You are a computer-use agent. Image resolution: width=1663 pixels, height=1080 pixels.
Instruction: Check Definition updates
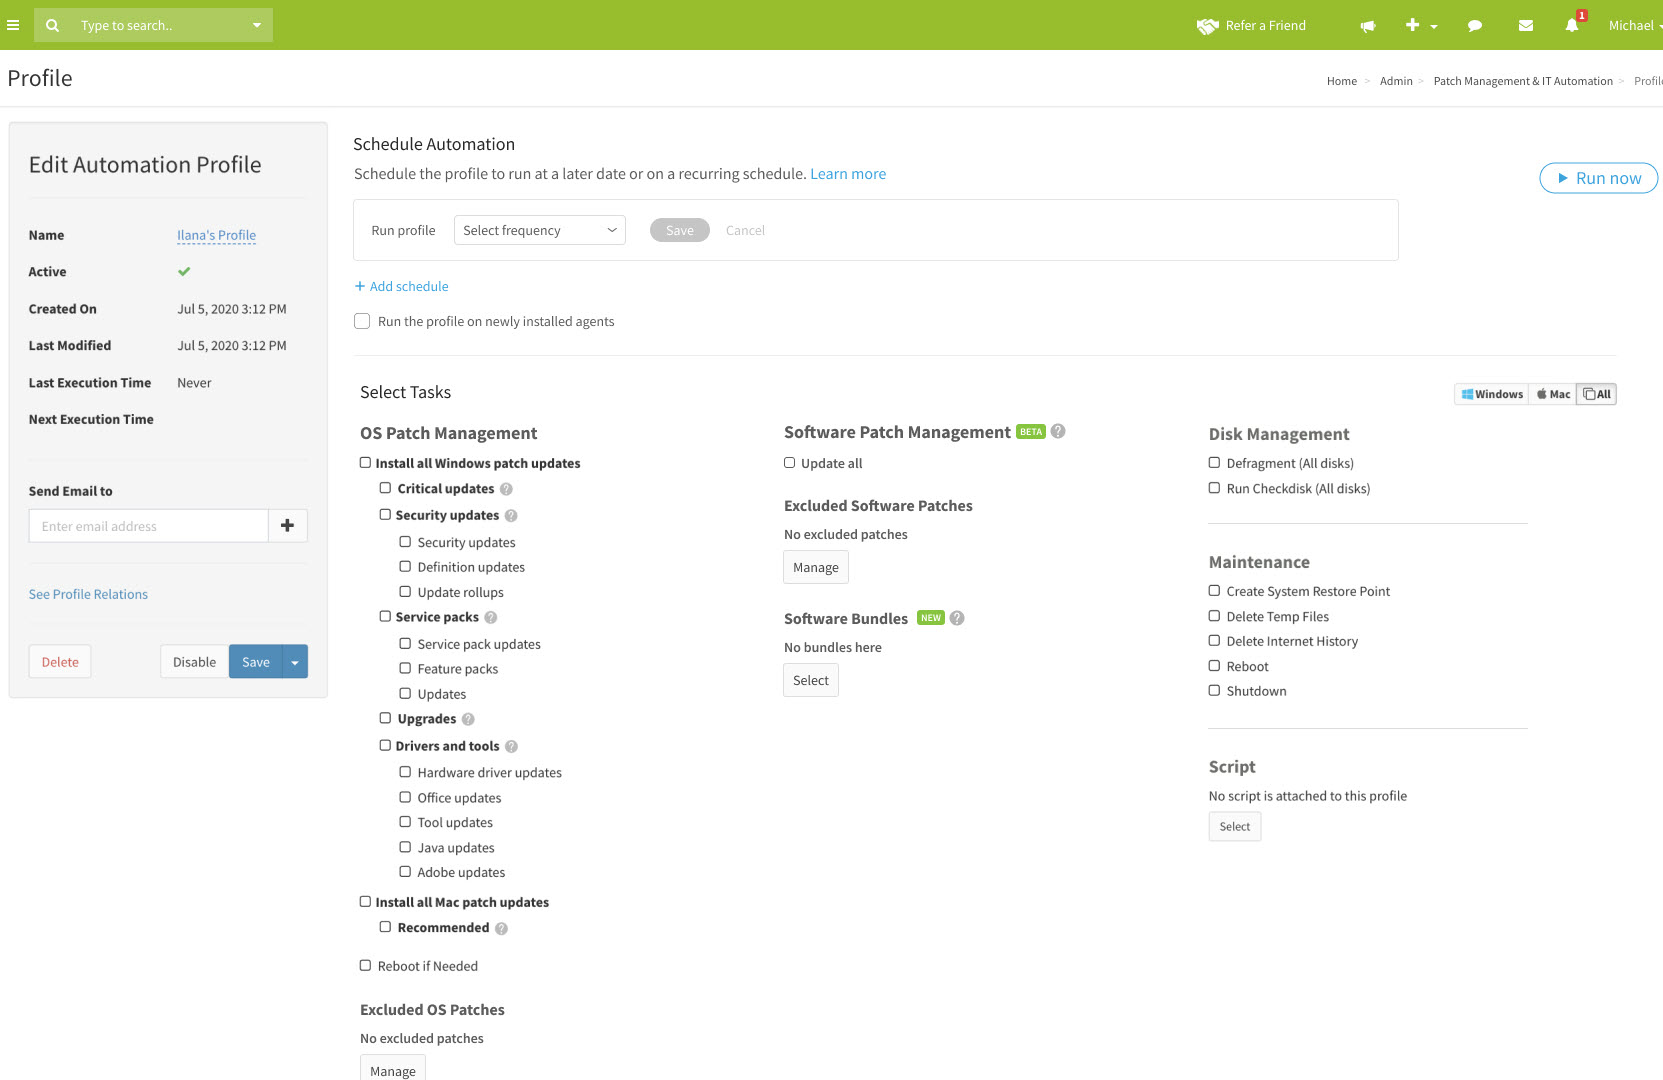point(406,566)
